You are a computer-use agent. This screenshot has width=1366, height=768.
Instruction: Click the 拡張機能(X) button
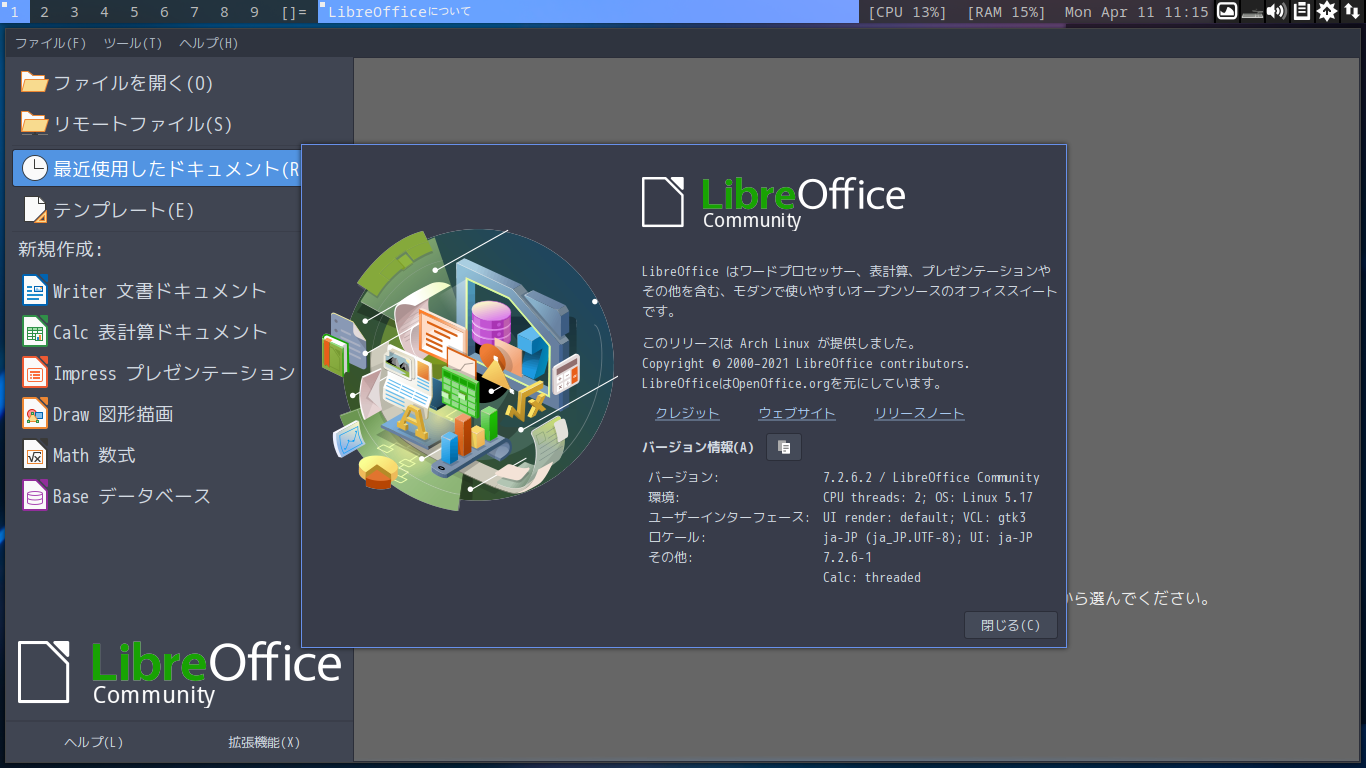264,742
